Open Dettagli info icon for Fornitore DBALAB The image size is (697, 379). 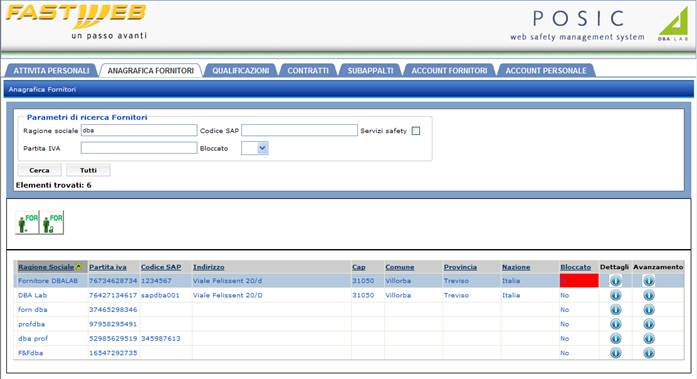click(615, 281)
